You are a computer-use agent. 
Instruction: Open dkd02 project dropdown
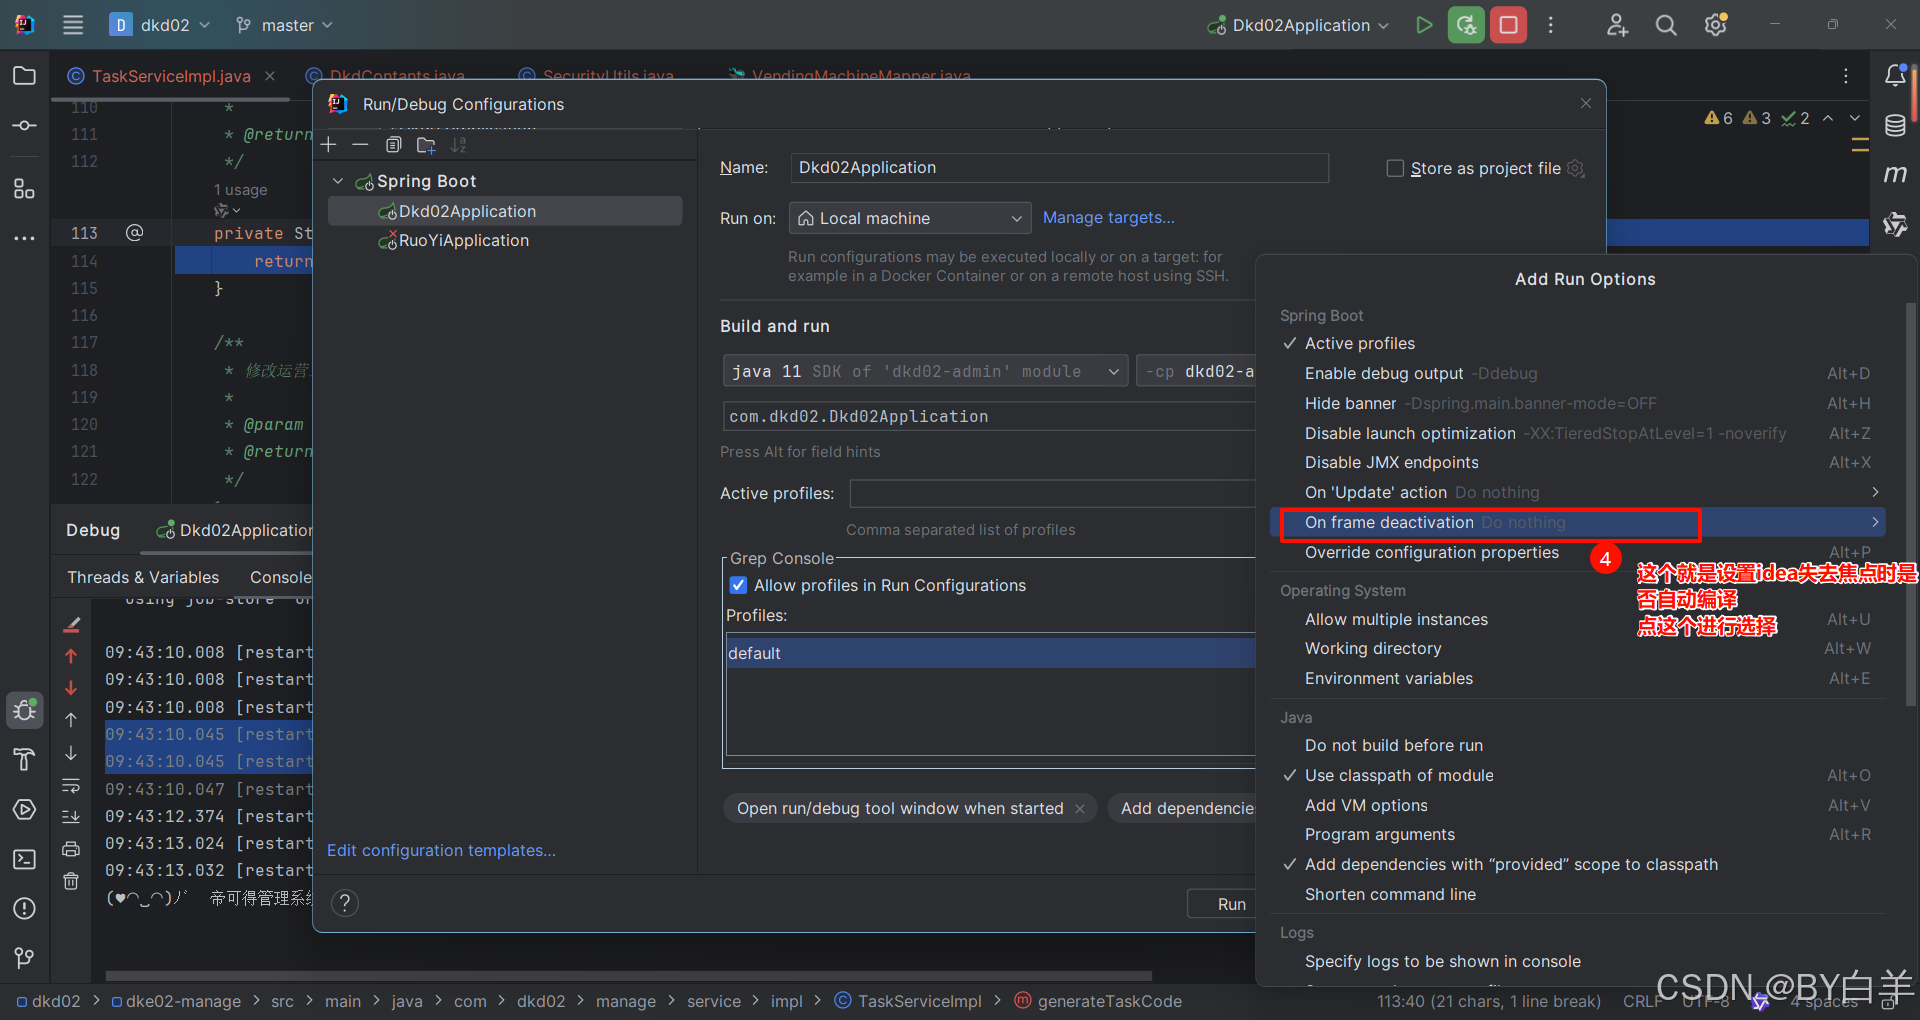tap(160, 25)
